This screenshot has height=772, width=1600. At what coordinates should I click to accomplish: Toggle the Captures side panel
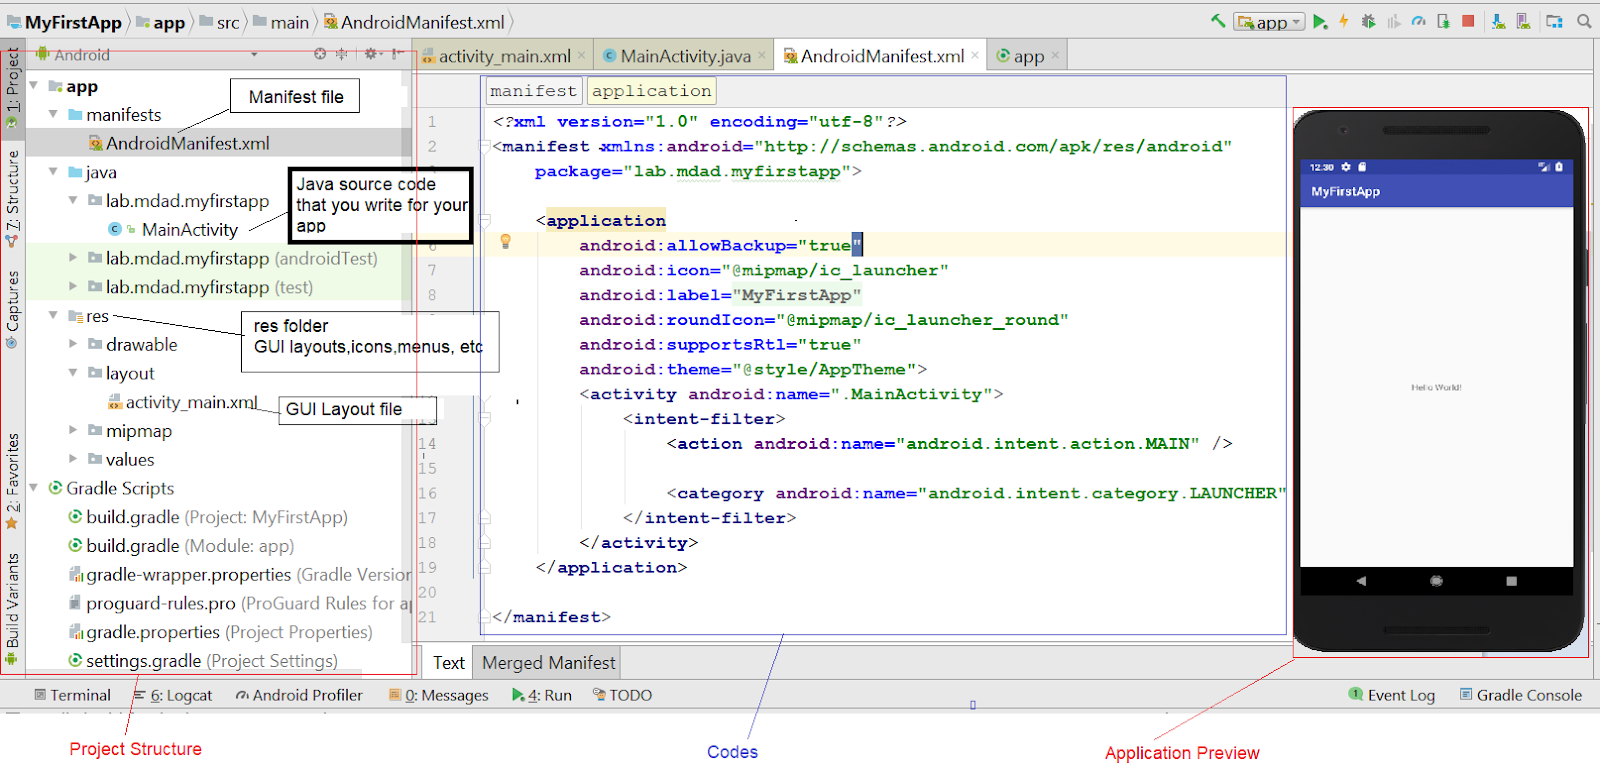(12, 308)
